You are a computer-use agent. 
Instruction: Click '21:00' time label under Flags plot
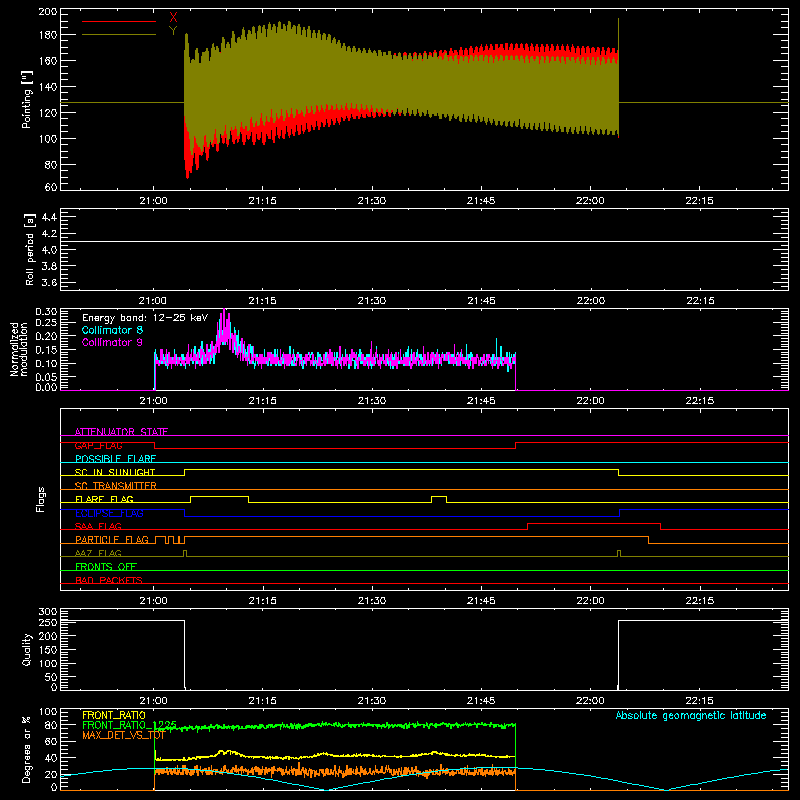(153, 601)
